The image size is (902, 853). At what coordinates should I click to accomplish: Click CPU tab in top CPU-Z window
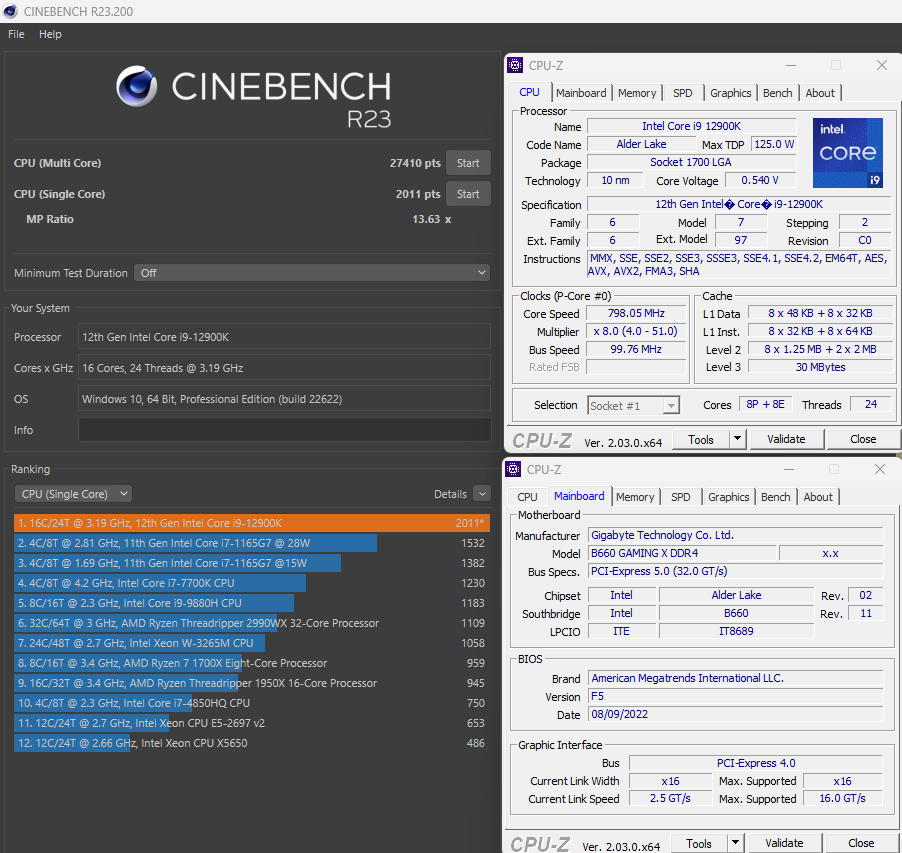pyautogui.click(x=529, y=92)
